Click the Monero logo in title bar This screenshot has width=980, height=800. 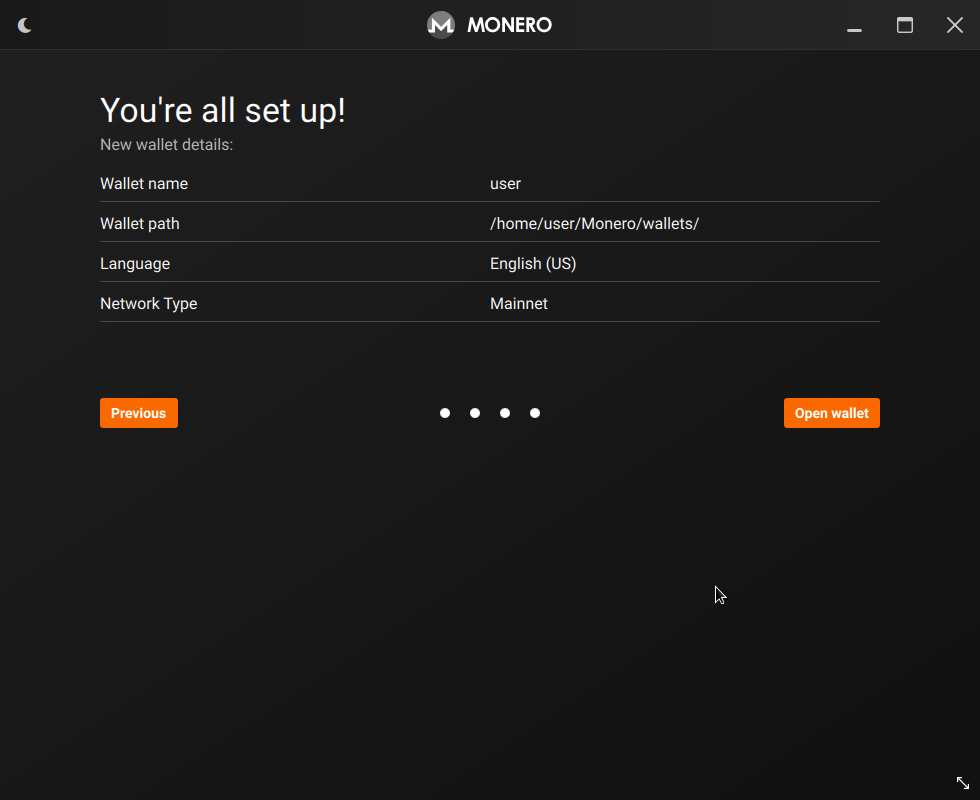(x=441, y=25)
